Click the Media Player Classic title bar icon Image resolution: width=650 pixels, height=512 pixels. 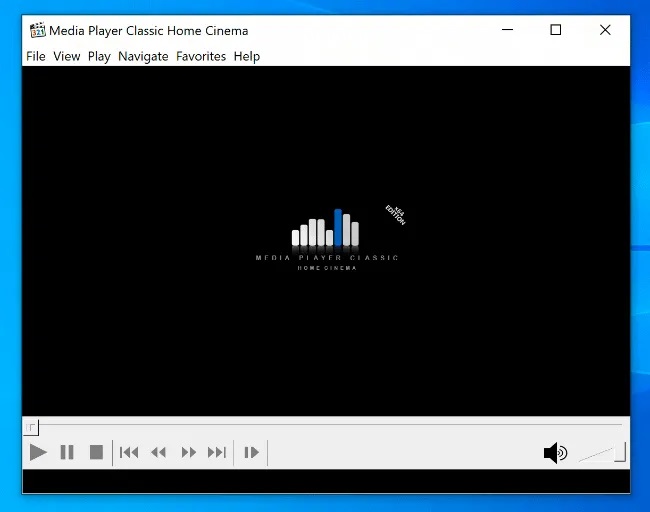(38, 30)
